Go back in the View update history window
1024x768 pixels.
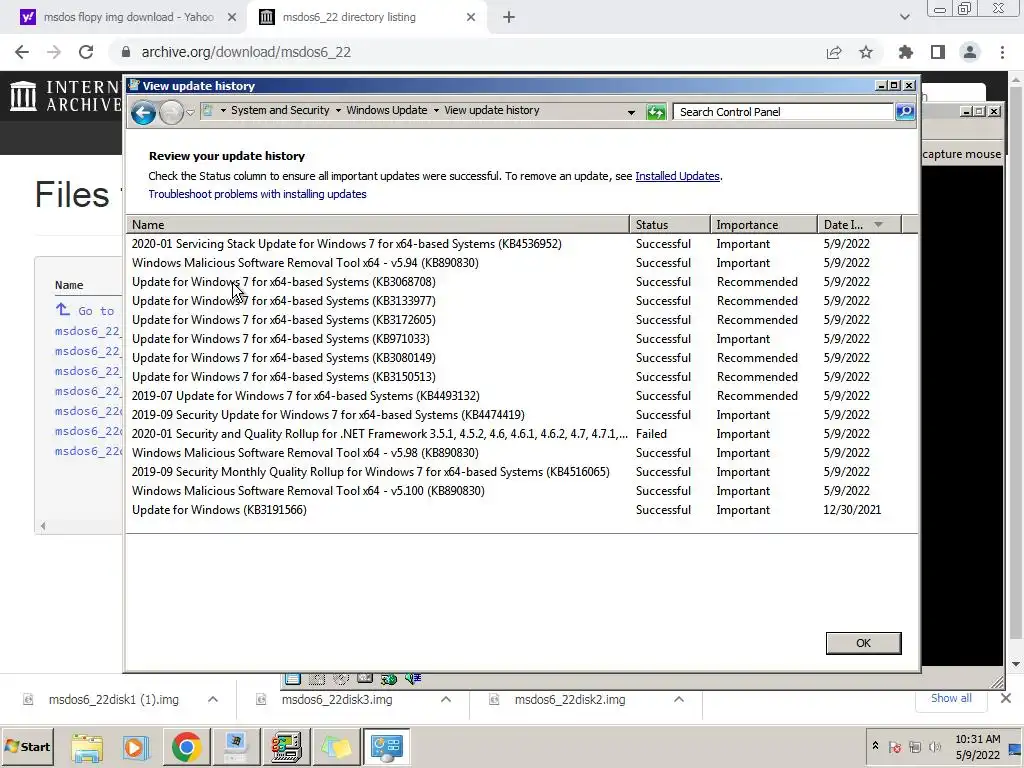pyautogui.click(x=143, y=112)
